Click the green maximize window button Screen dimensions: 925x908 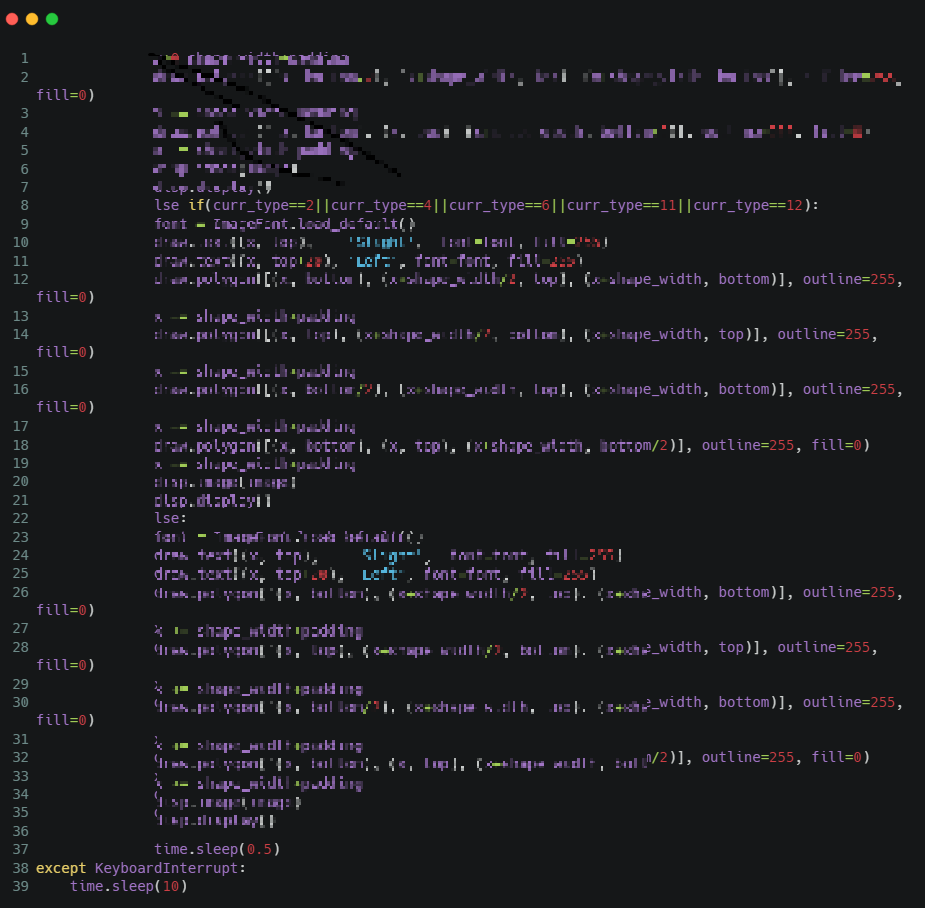point(52,19)
